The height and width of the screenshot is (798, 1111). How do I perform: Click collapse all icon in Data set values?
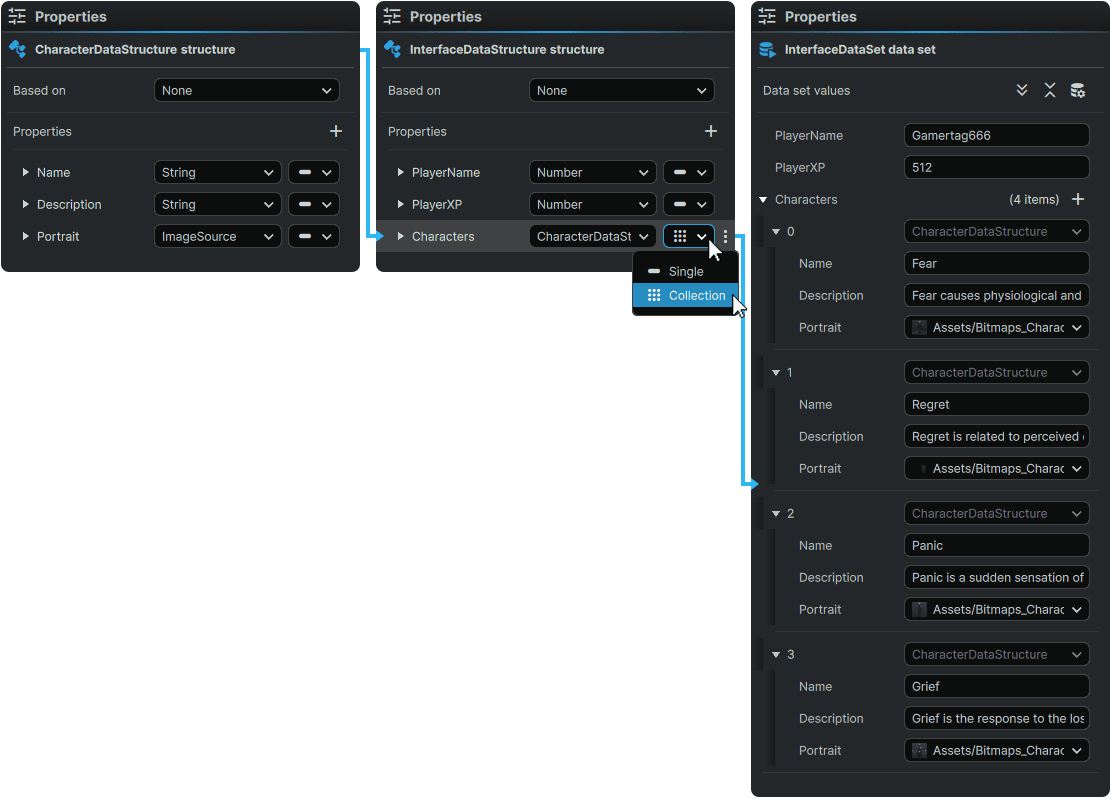[1050, 90]
